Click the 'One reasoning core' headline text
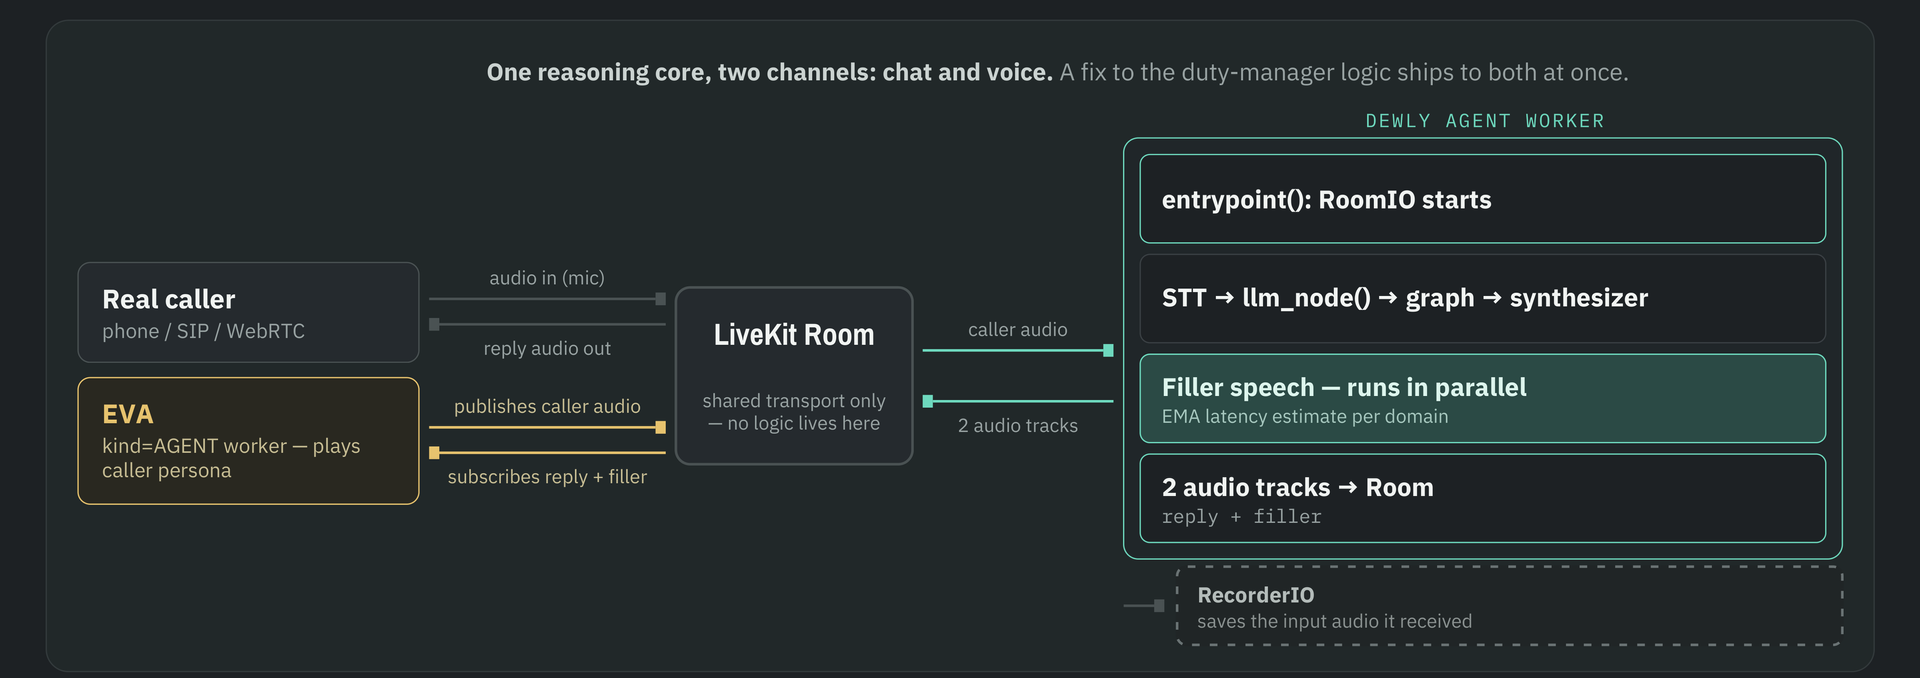The width and height of the screenshot is (1920, 678). [769, 72]
